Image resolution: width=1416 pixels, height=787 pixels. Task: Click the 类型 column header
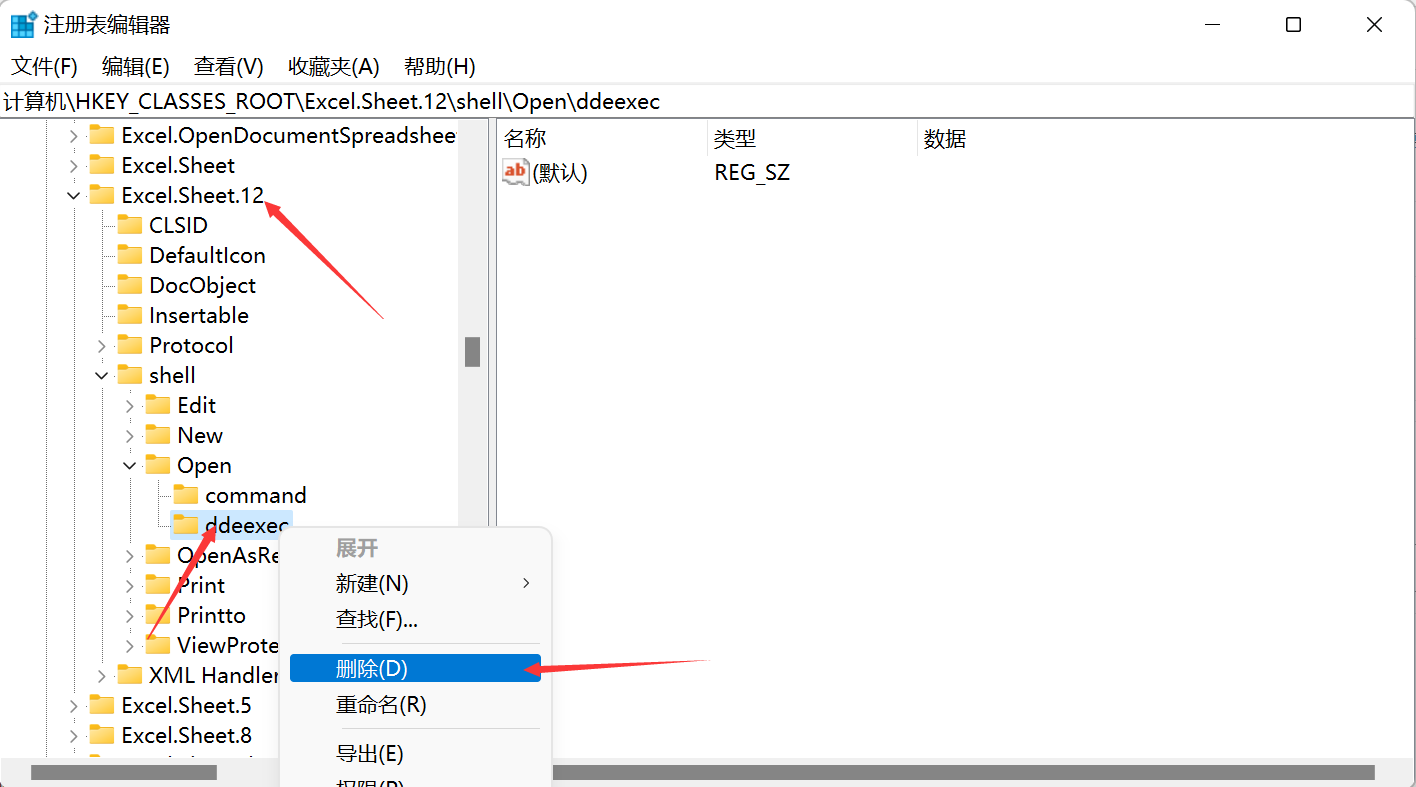(811, 139)
